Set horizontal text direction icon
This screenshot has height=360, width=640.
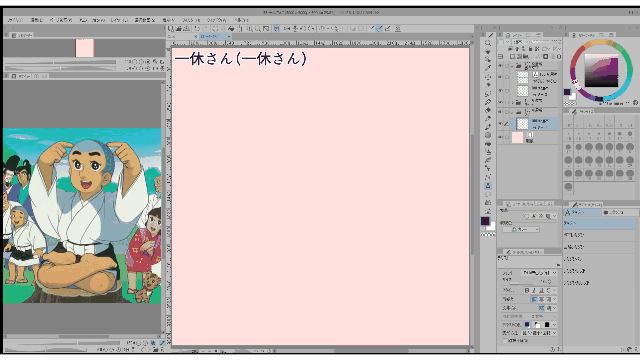tap(542, 308)
